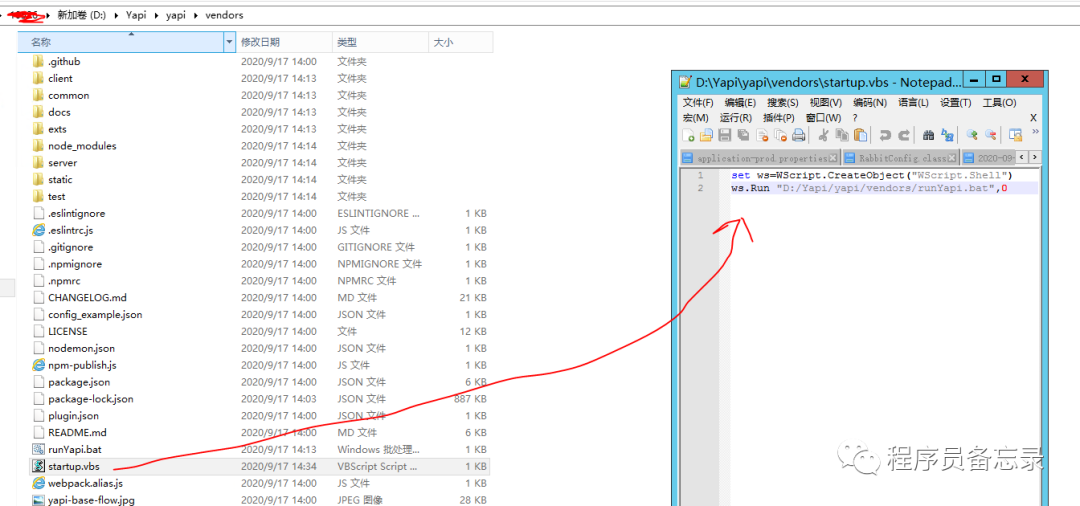Select the config_example.json file
Screen dimensions: 1080x506
coord(87,315)
